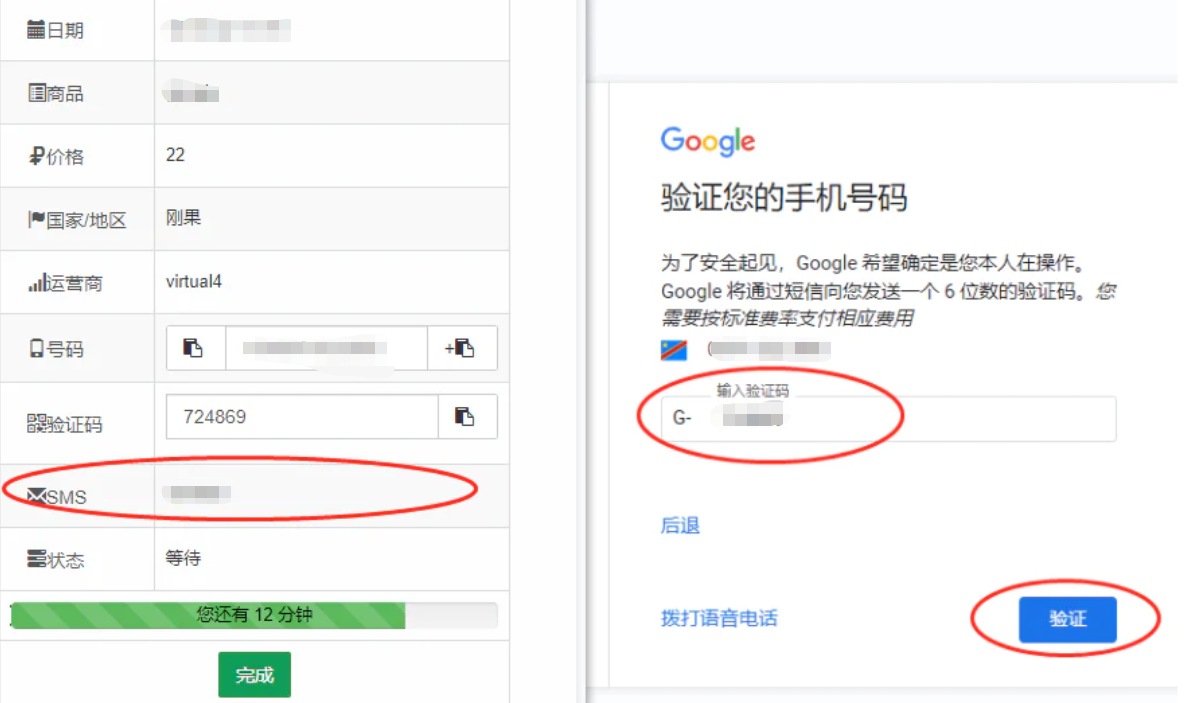1186x703 pixels.
Task: Click the plus-clipboard icon beside the number
Action: [462, 348]
